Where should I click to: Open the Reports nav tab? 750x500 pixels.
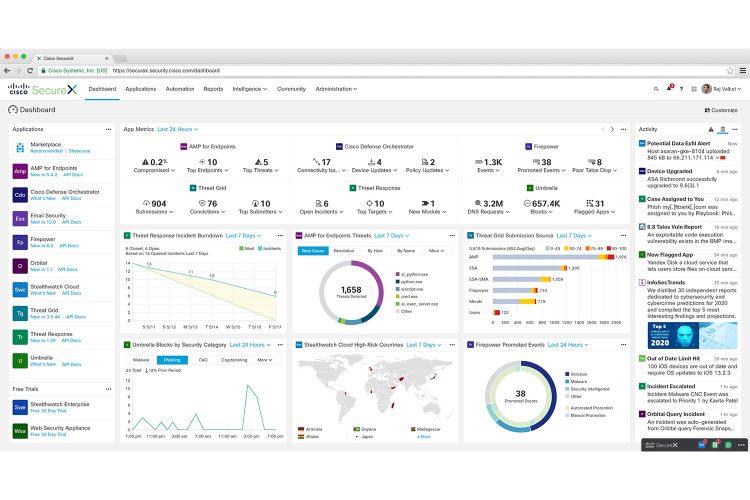[x=213, y=89]
